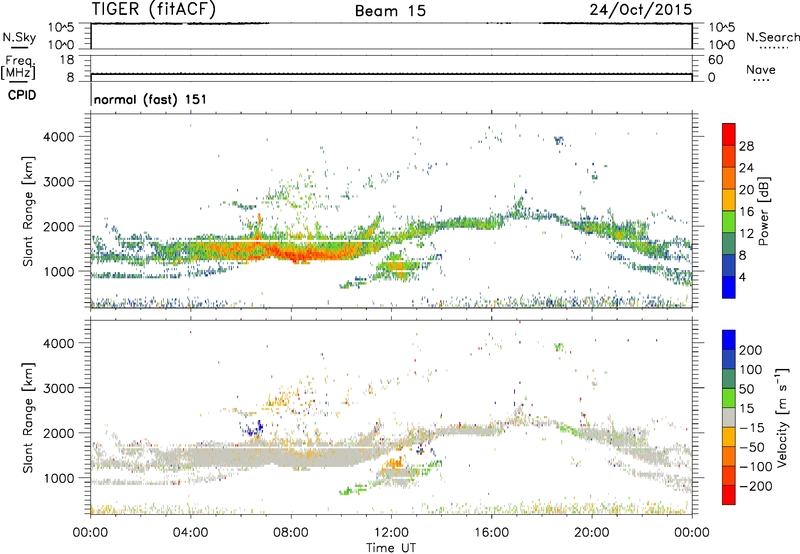This screenshot has height=554, width=800.
Task: Click the '12:00' time axis label
Action: [391, 533]
